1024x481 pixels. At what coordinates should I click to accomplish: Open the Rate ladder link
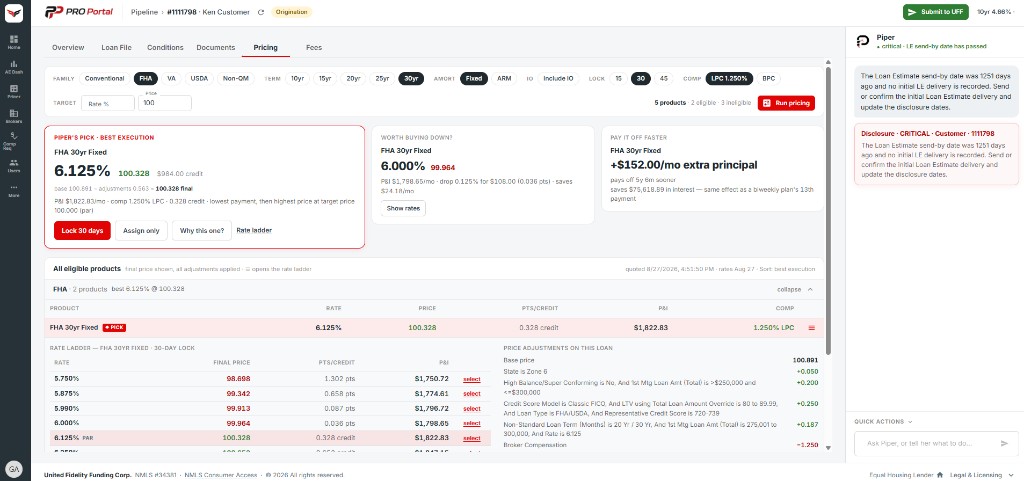[x=254, y=230]
